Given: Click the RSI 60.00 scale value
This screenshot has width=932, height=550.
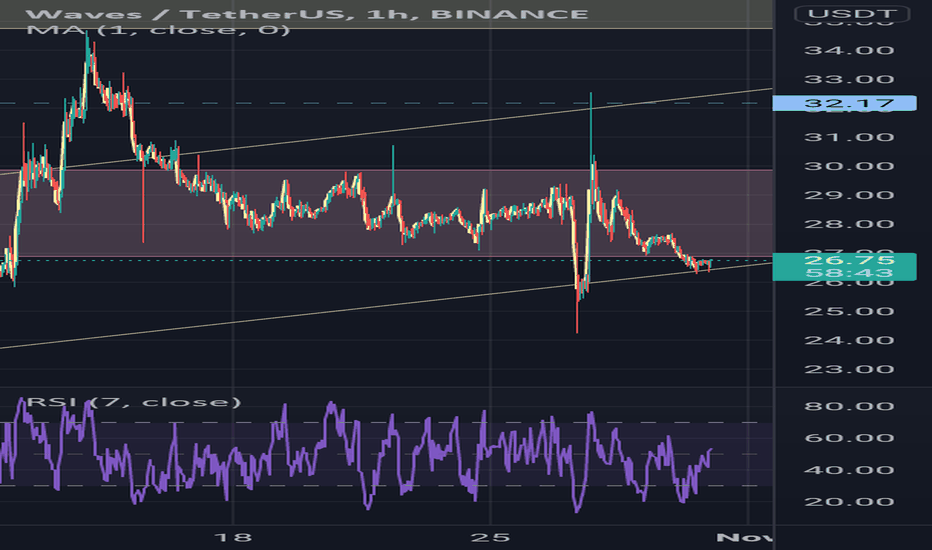Looking at the screenshot, I should pyautogui.click(x=849, y=438).
